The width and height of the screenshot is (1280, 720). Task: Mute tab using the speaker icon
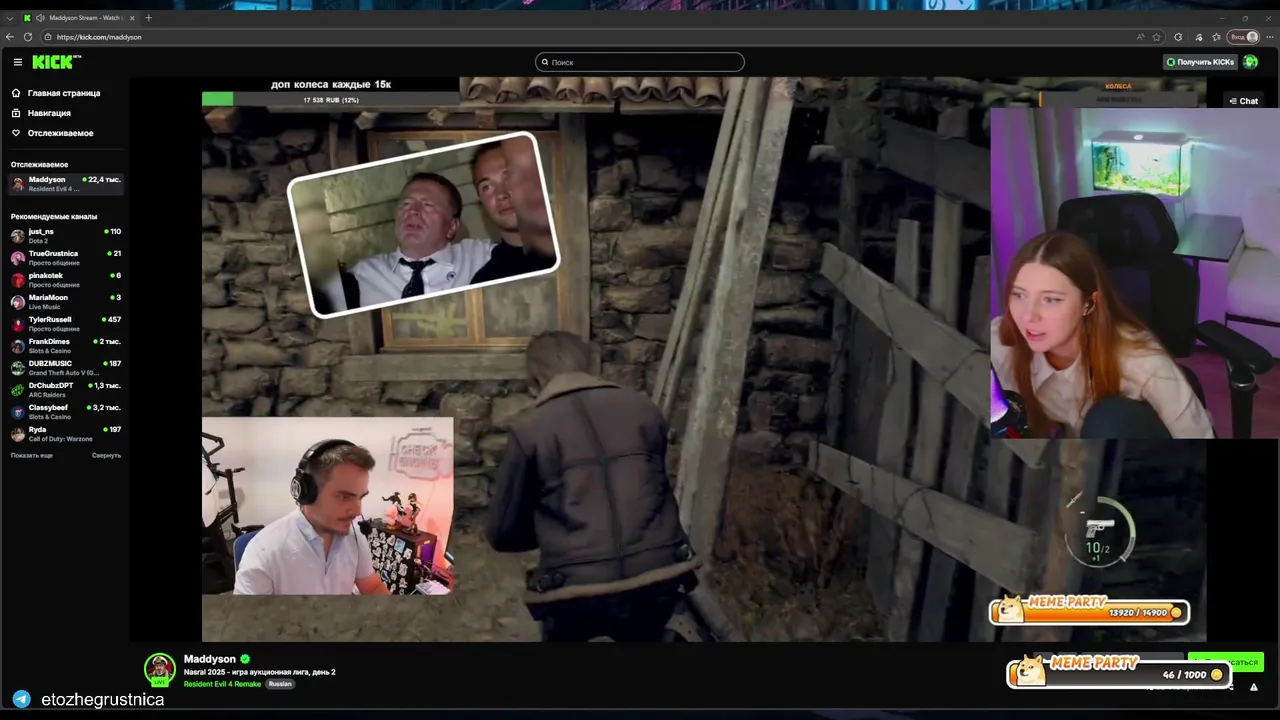40,17
